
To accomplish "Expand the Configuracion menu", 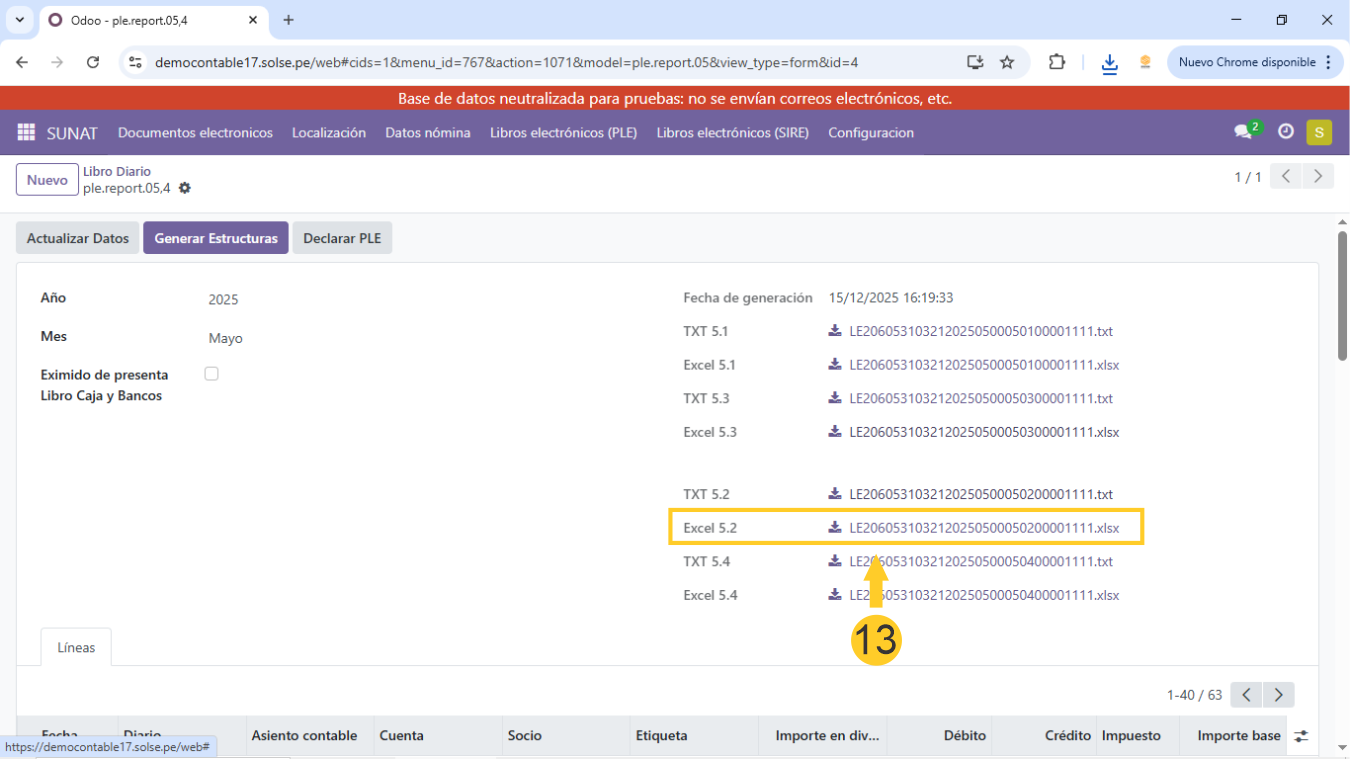I will point(870,133).
